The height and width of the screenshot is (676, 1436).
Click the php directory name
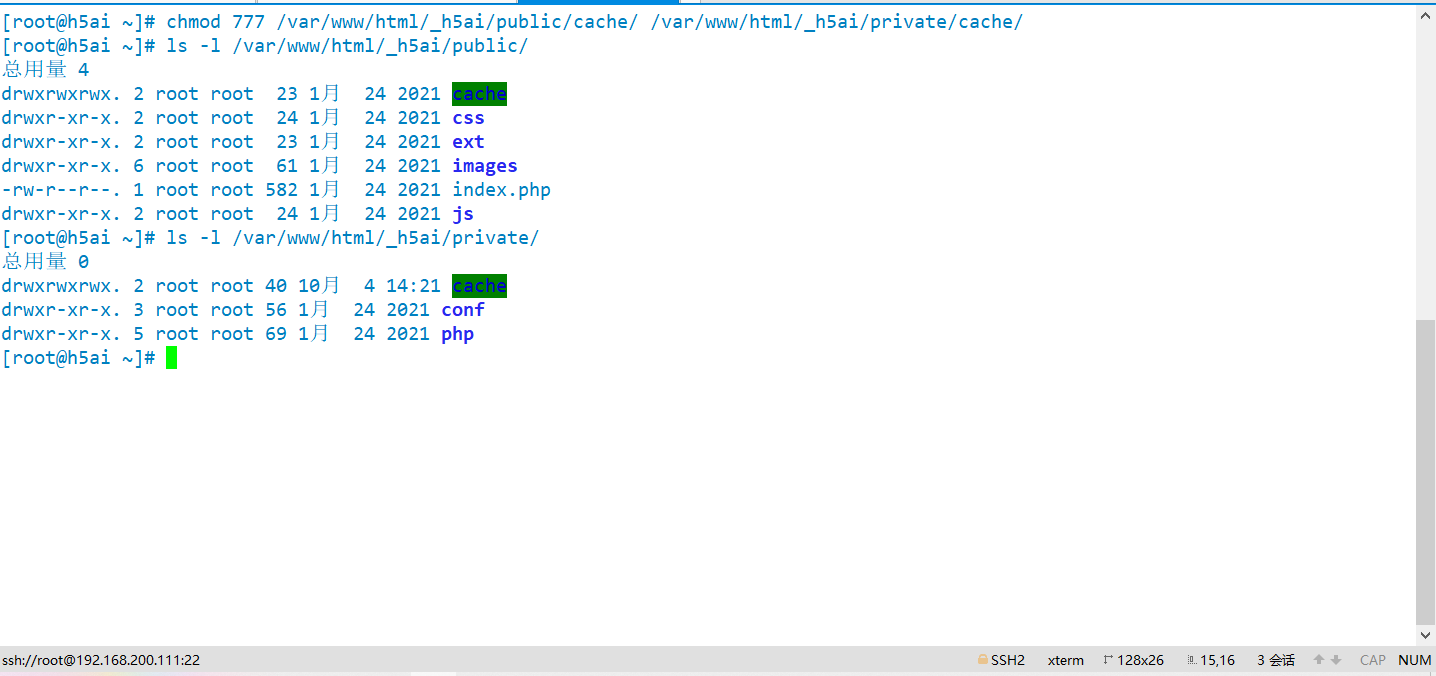(x=458, y=334)
